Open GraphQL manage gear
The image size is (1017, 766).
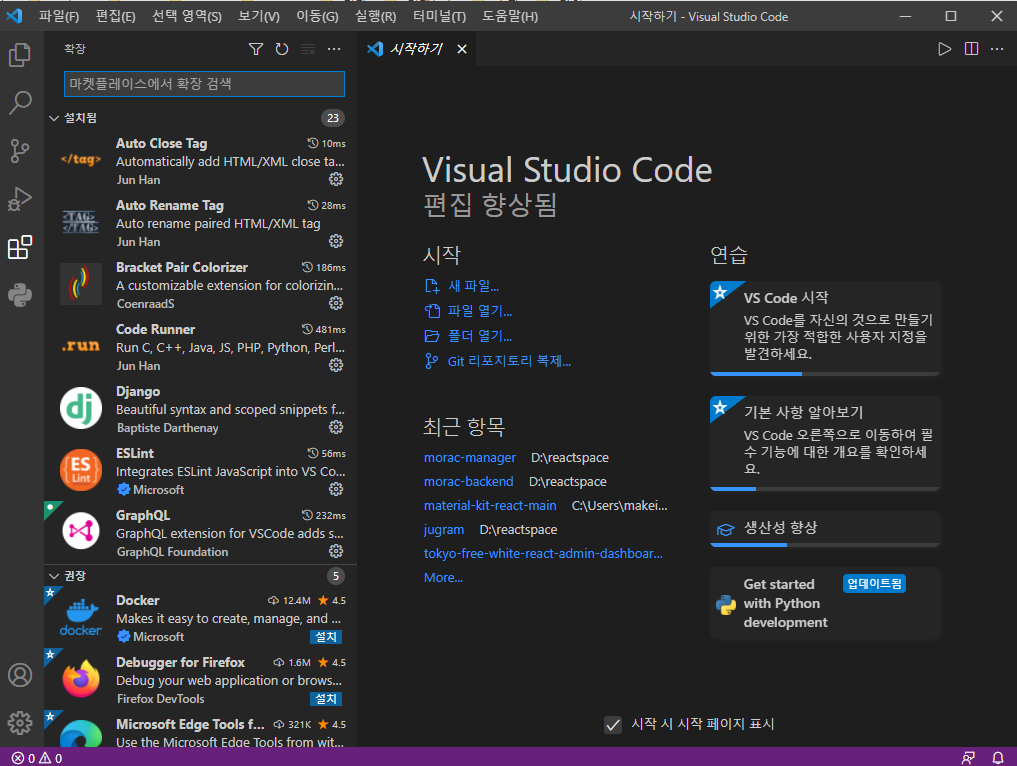click(x=336, y=551)
